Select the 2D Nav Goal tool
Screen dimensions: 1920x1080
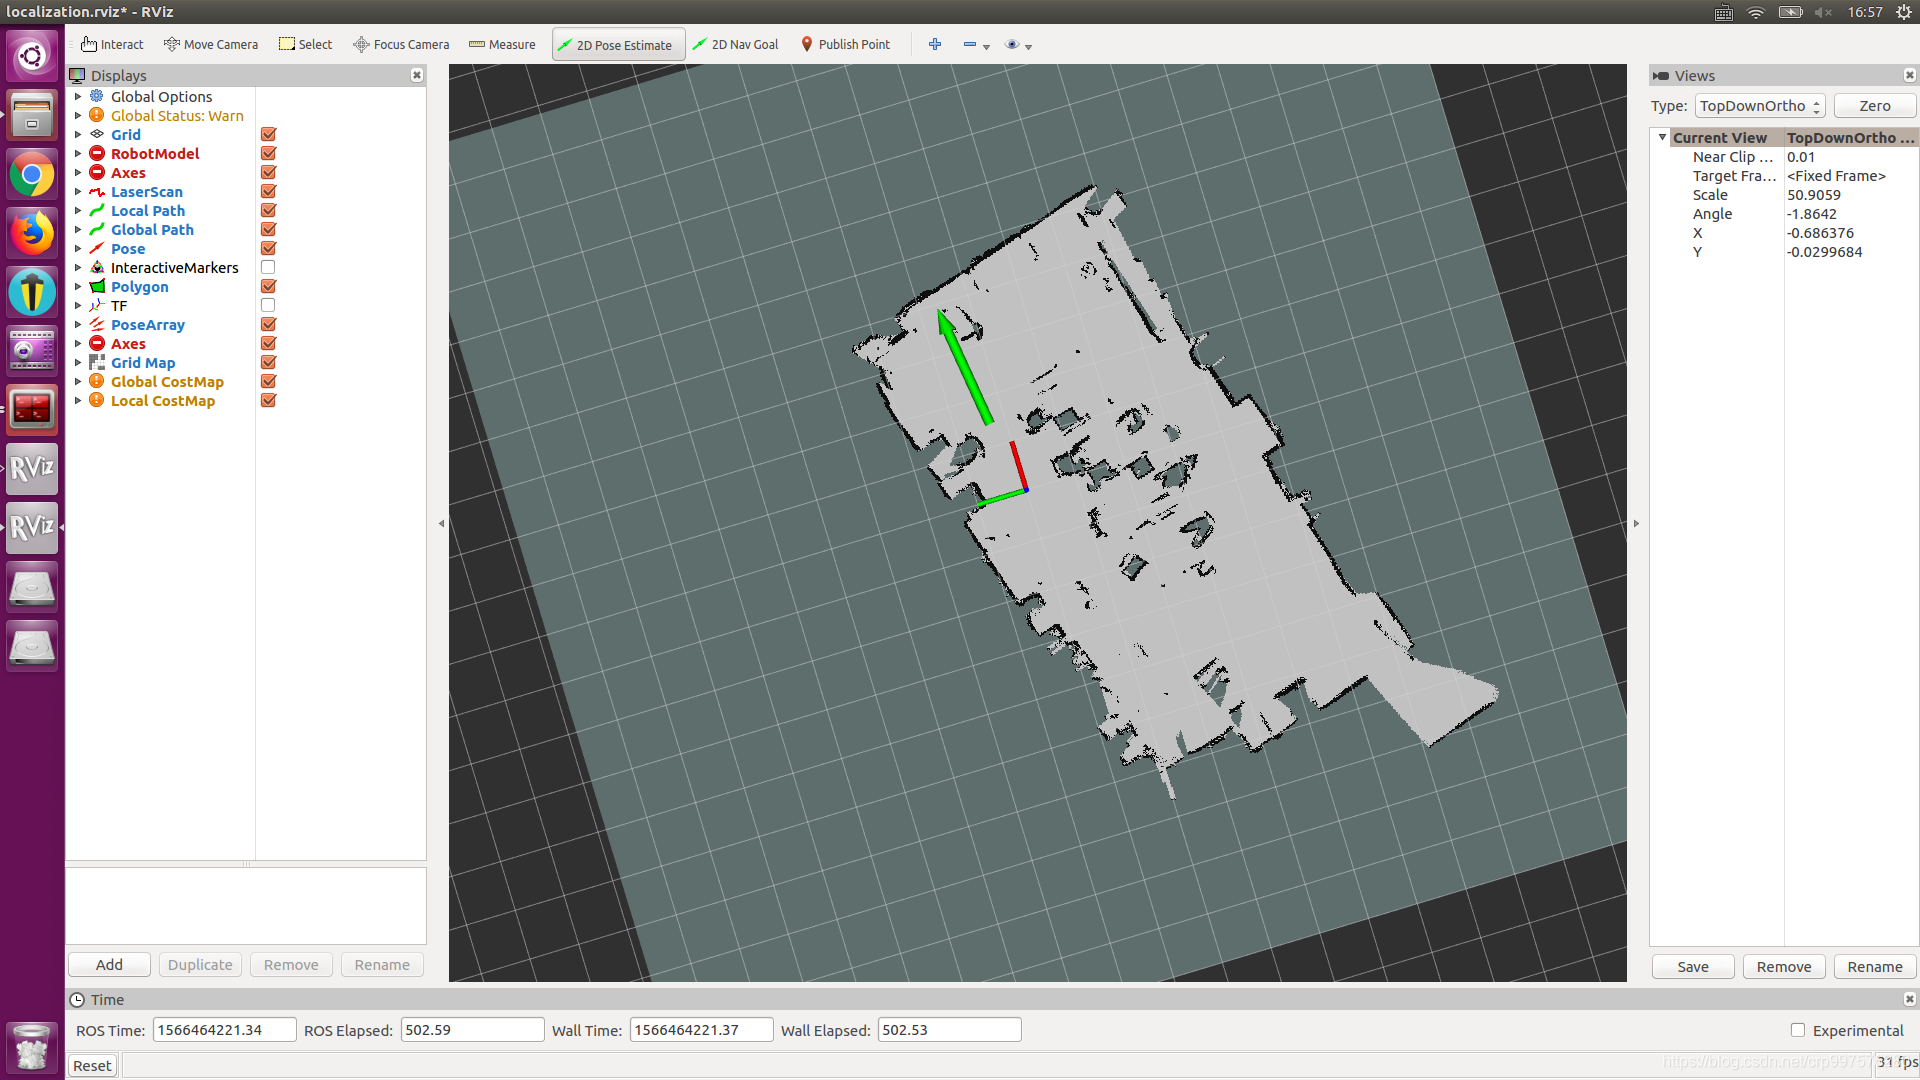(735, 44)
